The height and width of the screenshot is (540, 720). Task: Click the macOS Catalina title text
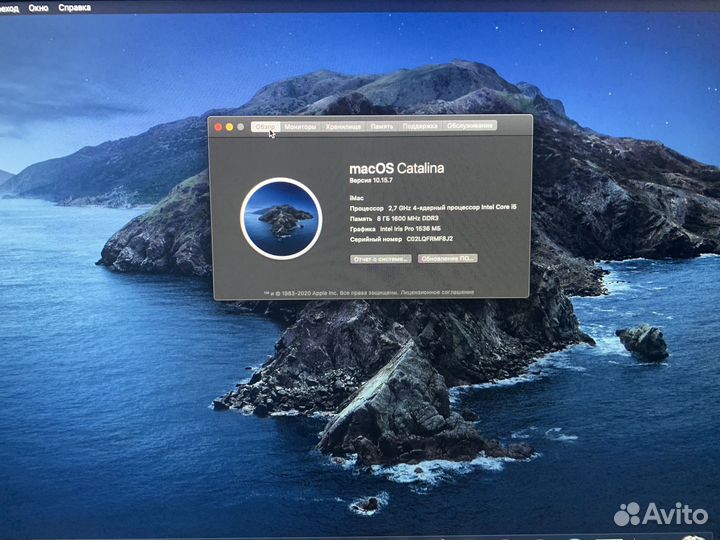pyautogui.click(x=397, y=169)
